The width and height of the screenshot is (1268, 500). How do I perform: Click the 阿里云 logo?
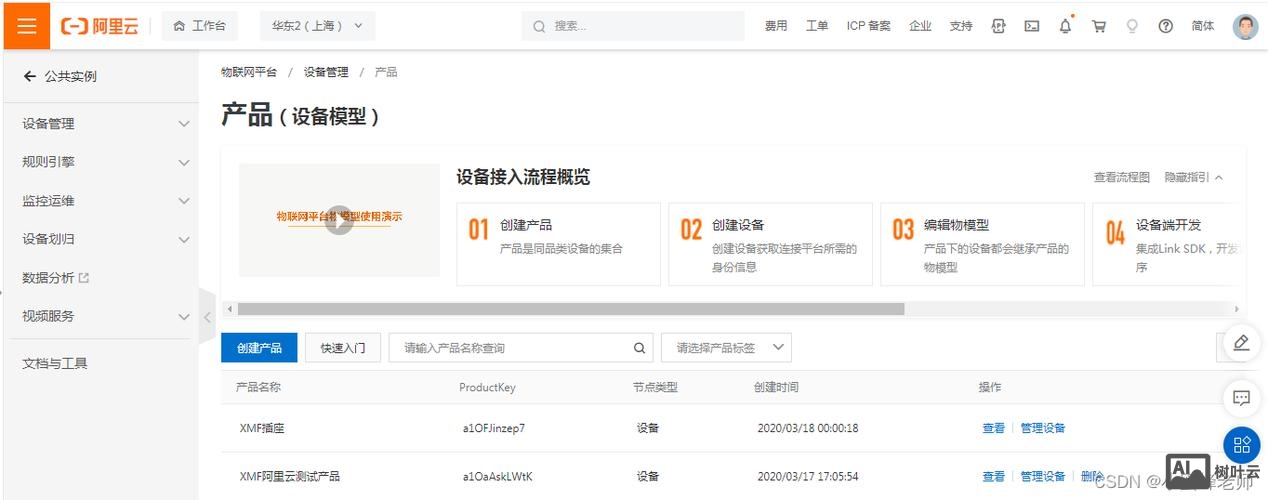100,26
